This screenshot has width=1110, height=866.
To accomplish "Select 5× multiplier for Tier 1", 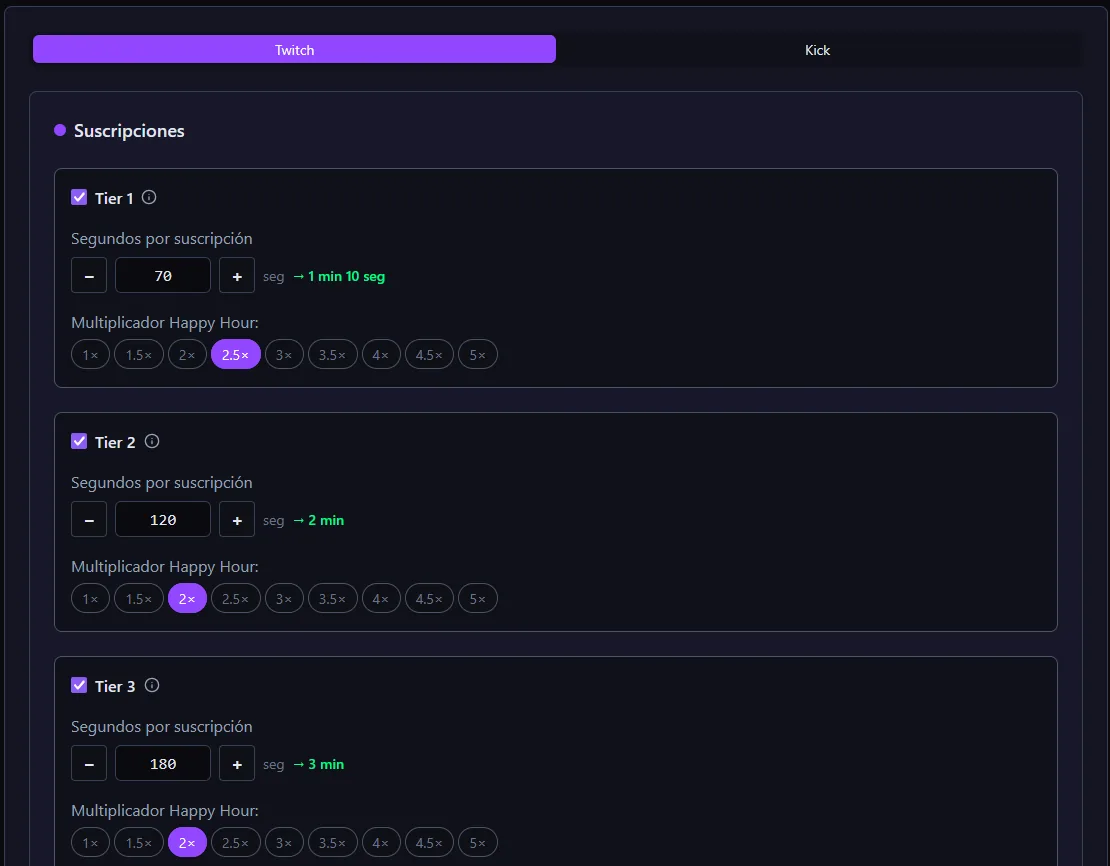I will (x=478, y=355).
